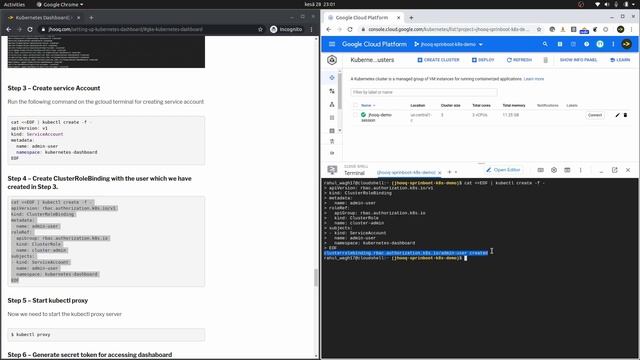Click the Step 3 ServiceAccount code block
This screenshot has height=360, width=640.
coord(106,140)
